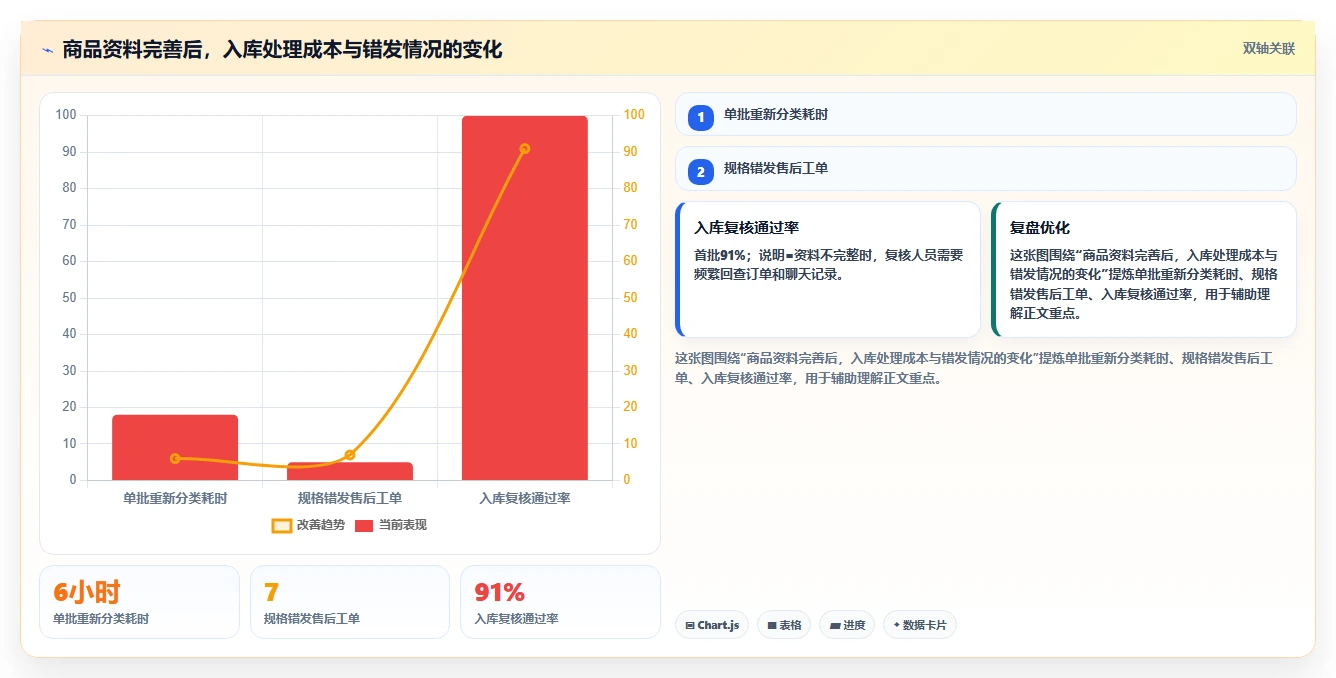Toggle the 当前表现 legend item
Image resolution: width=1336 pixels, height=678 pixels.
391,525
